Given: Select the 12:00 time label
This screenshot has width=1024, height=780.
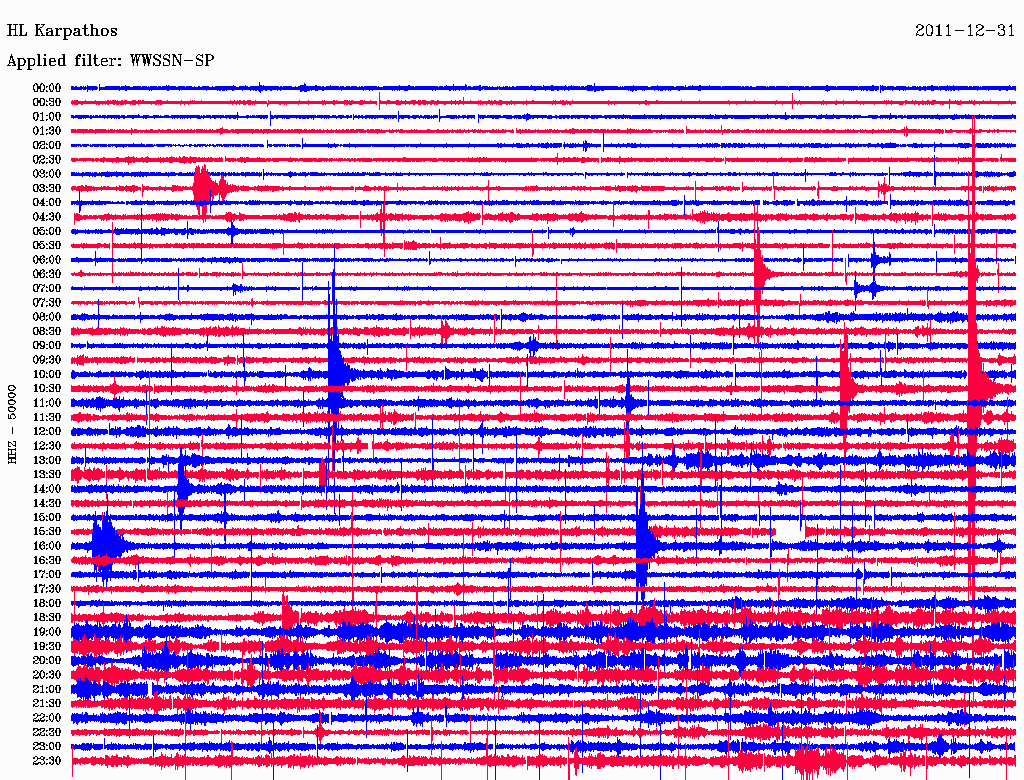Looking at the screenshot, I should click(46, 431).
